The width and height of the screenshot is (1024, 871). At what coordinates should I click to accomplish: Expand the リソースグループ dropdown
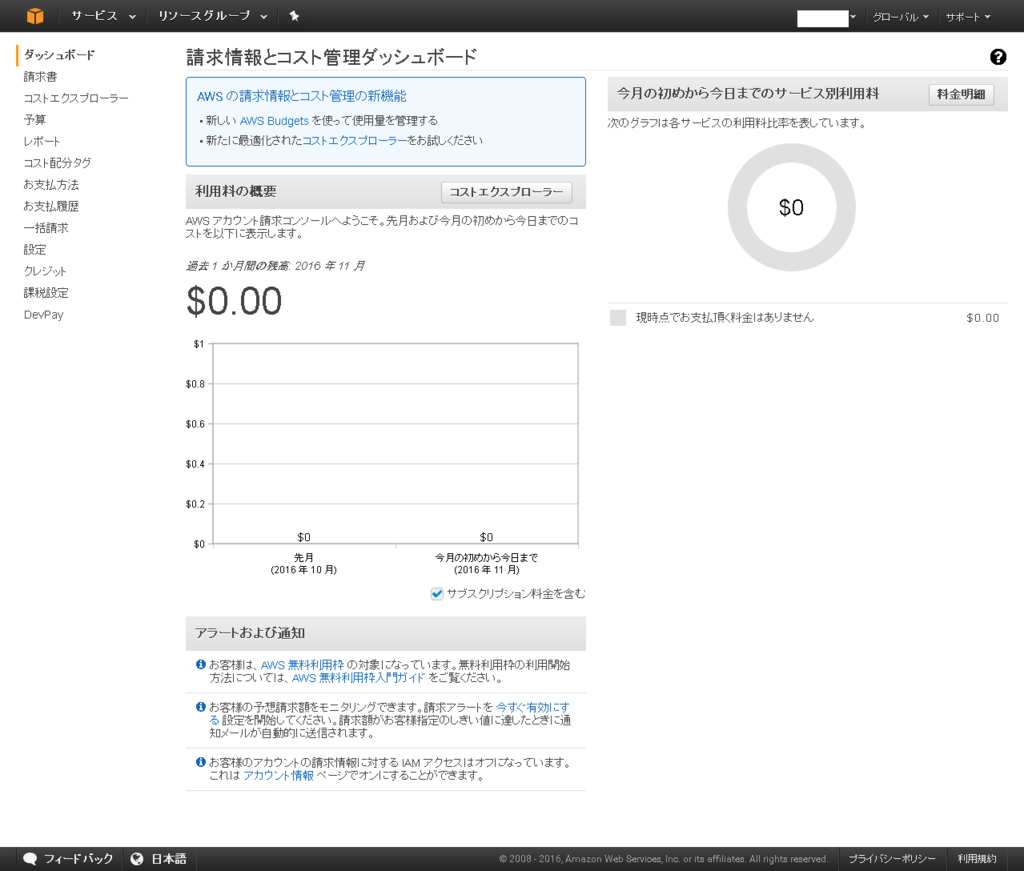[x=213, y=16]
